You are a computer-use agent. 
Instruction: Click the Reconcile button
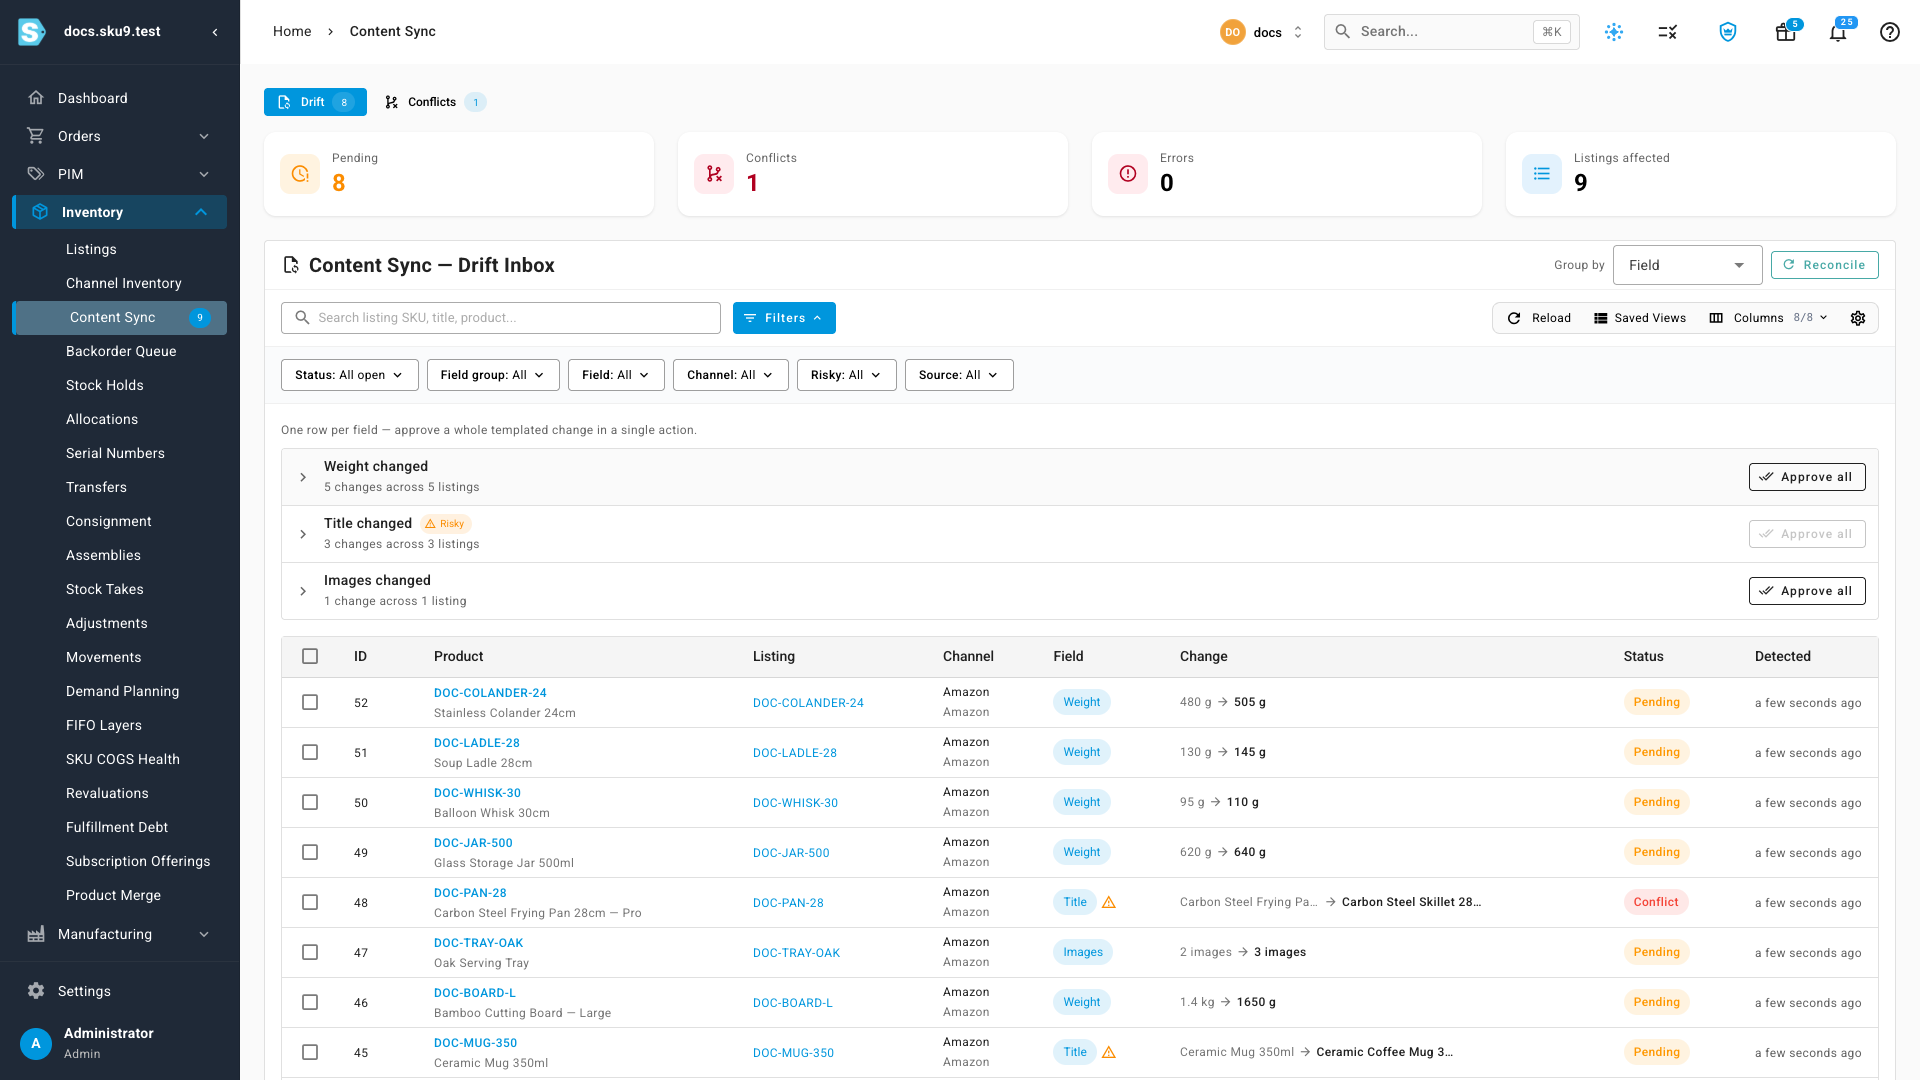tap(1824, 265)
